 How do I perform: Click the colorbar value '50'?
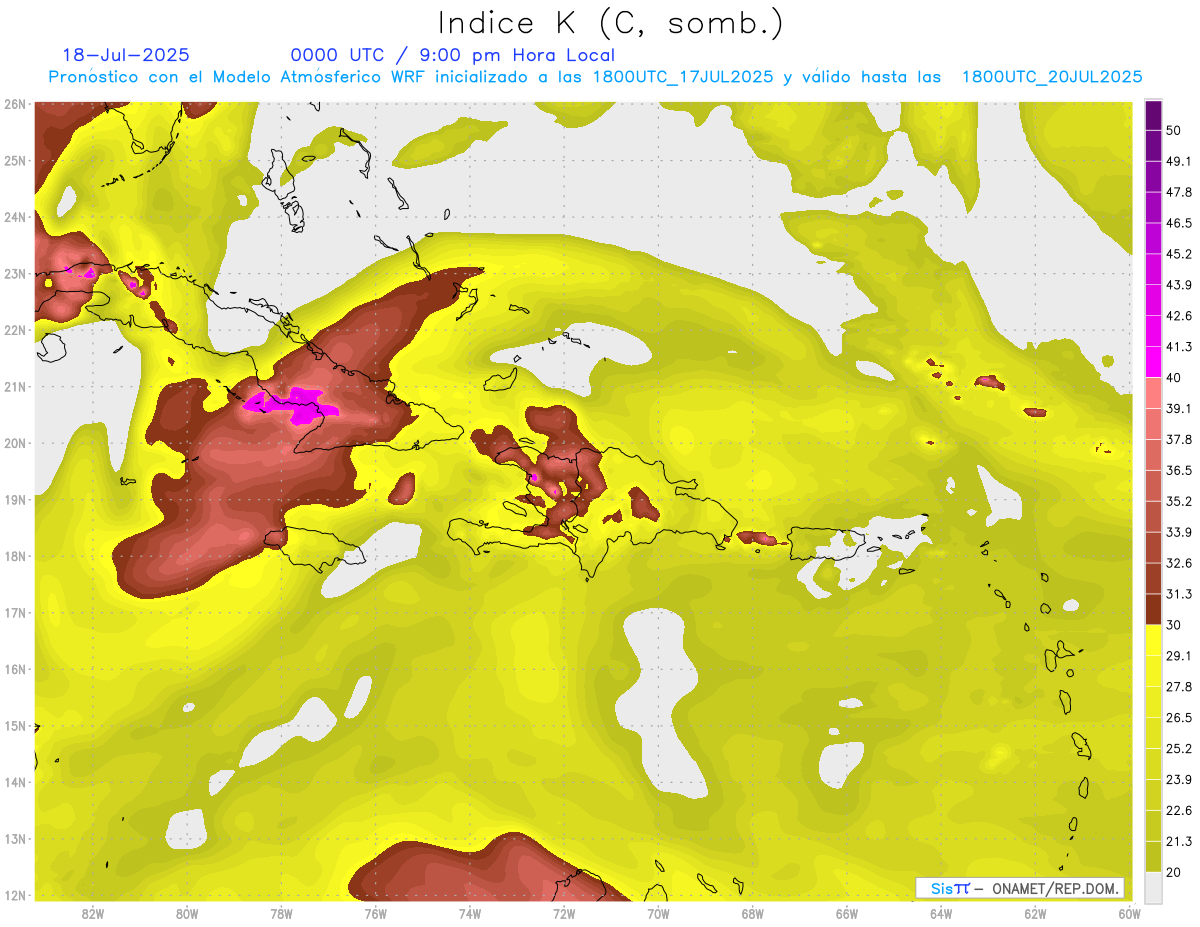click(x=1174, y=130)
